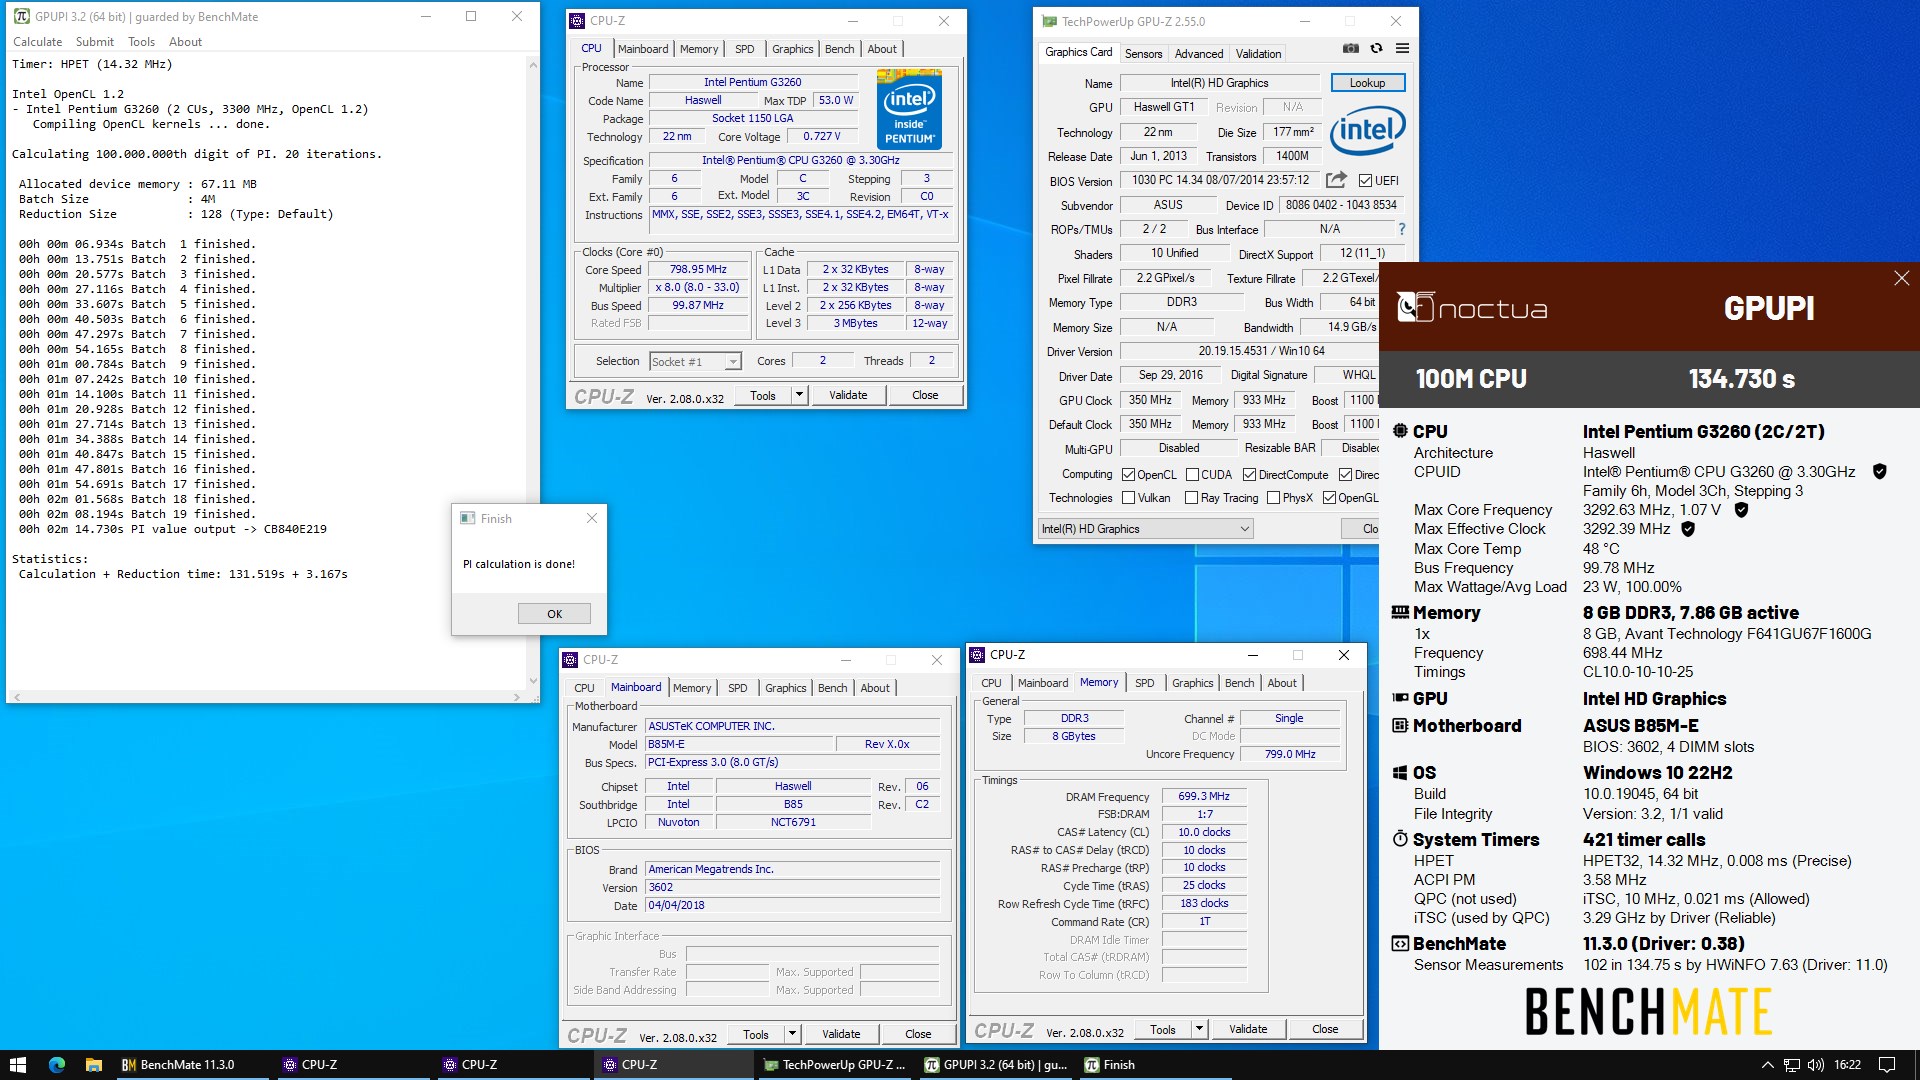This screenshot has height=1080, width=1920.
Task: Click the Intel Inside Pentium badge in CPU-Z
Action: pyautogui.click(x=909, y=109)
